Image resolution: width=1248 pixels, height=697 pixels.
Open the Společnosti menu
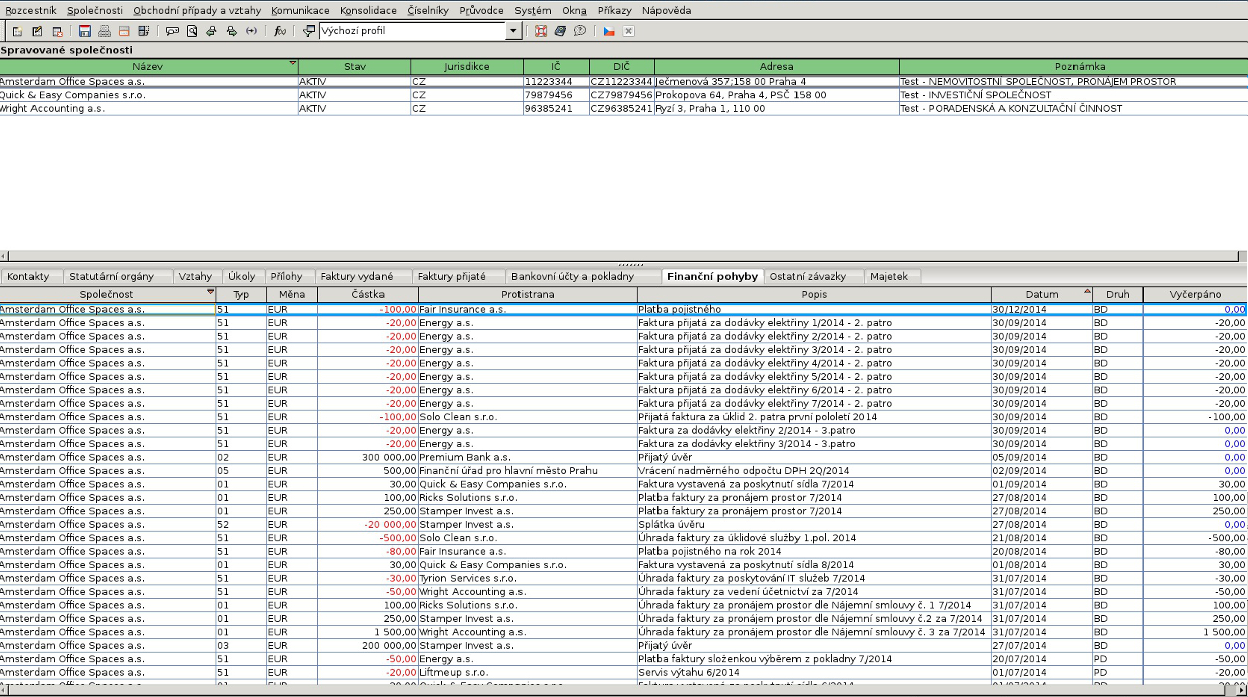pyautogui.click(x=95, y=10)
